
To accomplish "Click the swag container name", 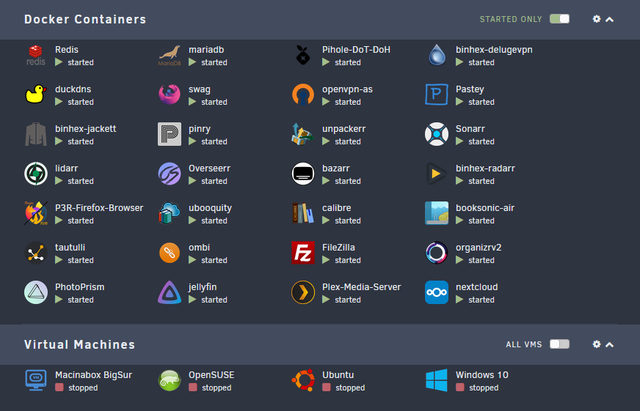I will [199, 89].
